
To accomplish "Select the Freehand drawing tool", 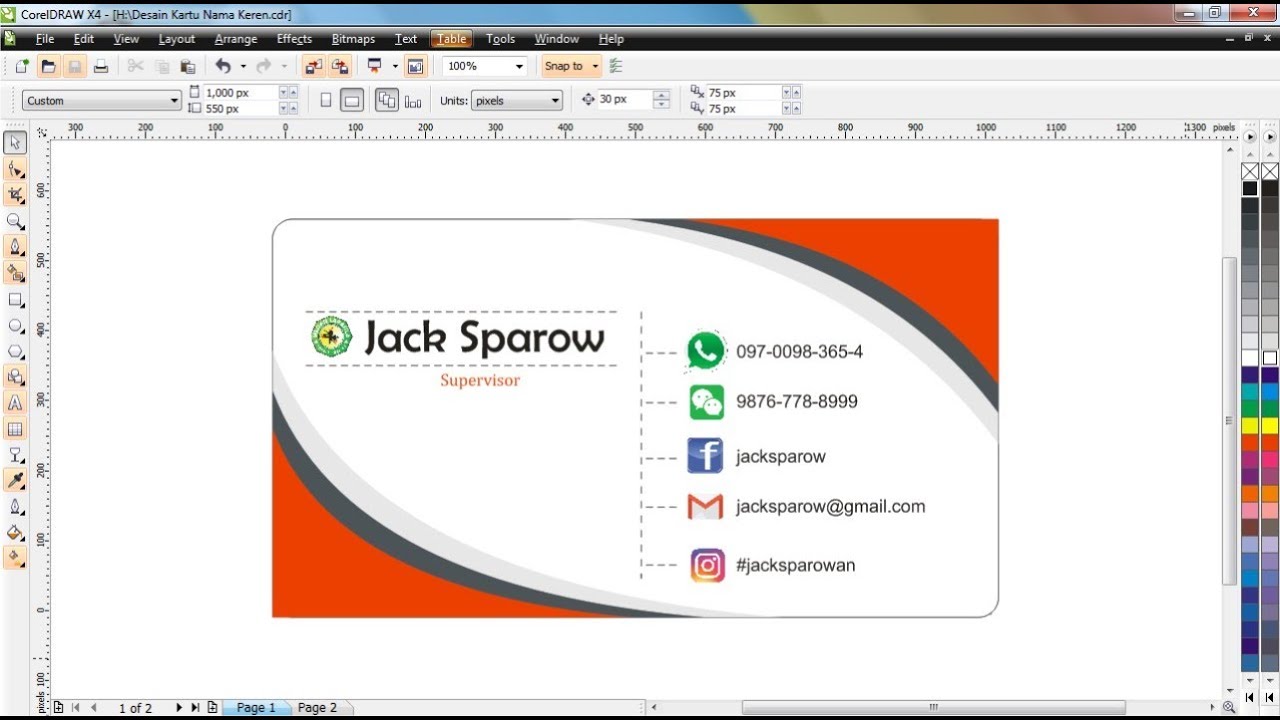I will click(x=15, y=247).
